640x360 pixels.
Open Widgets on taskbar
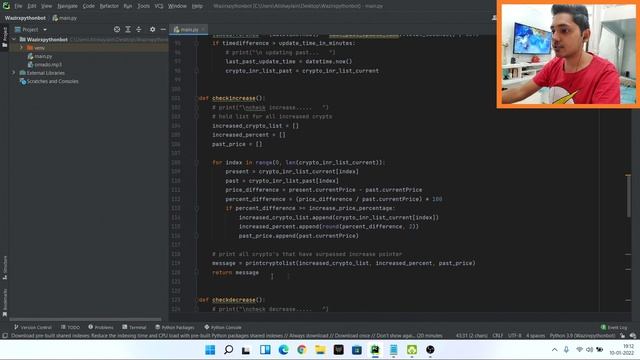[x=265, y=350]
